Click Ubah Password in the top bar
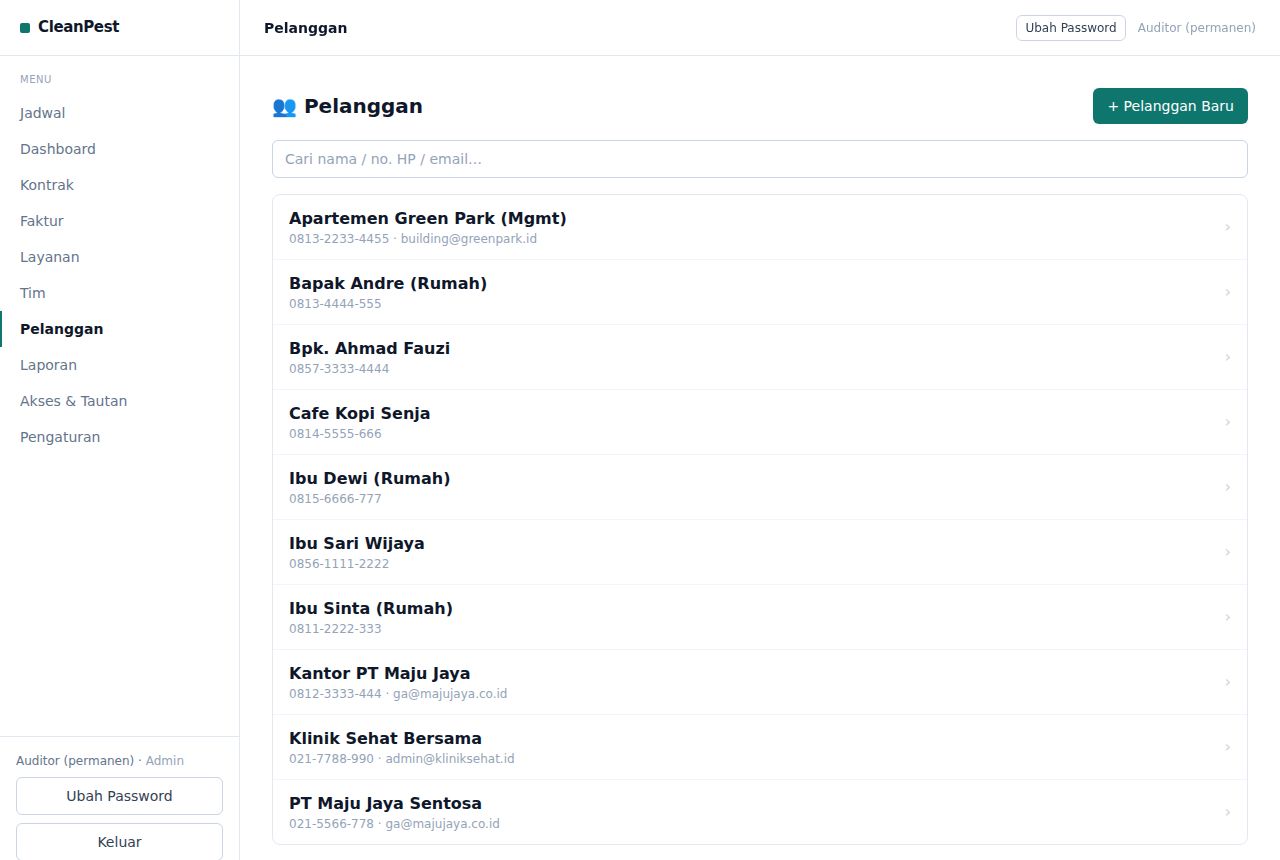This screenshot has height=860, width=1280. coord(1071,28)
